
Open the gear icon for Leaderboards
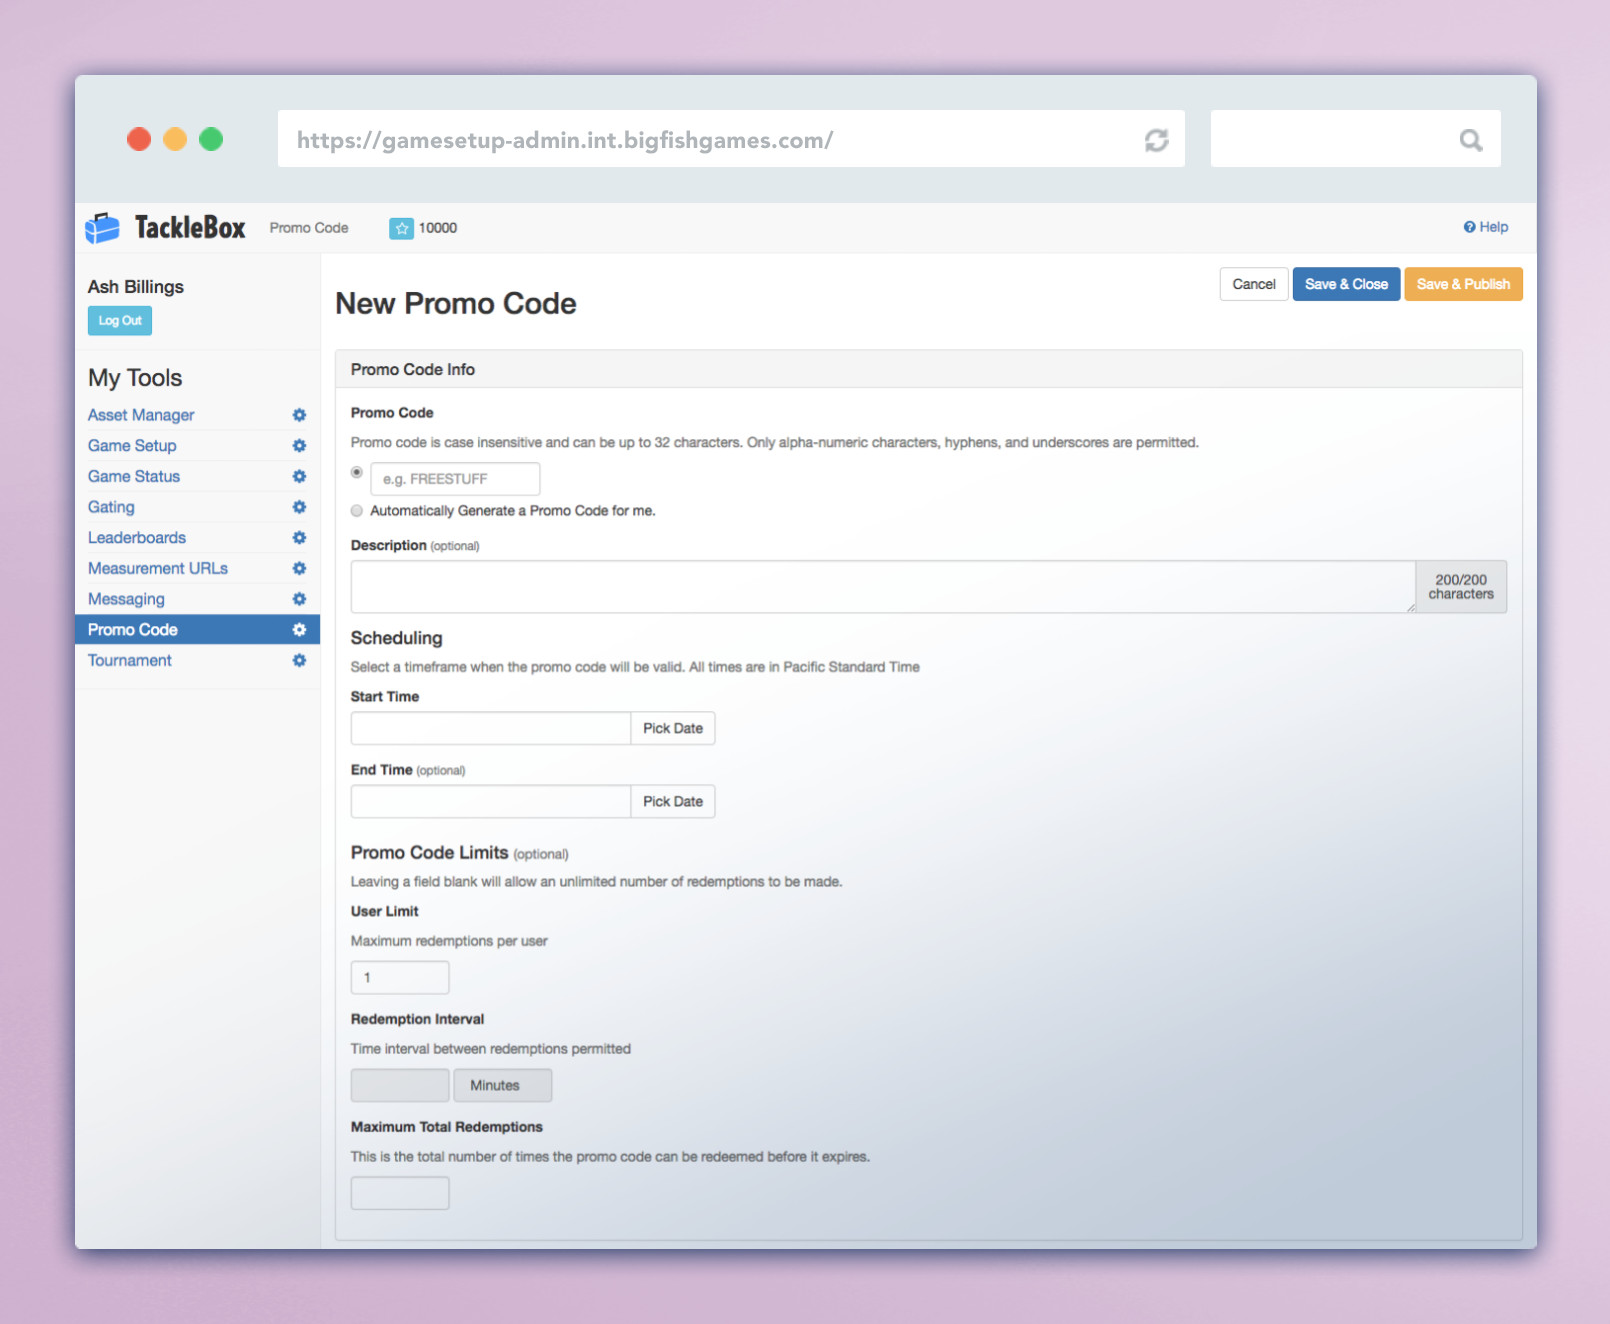299,538
